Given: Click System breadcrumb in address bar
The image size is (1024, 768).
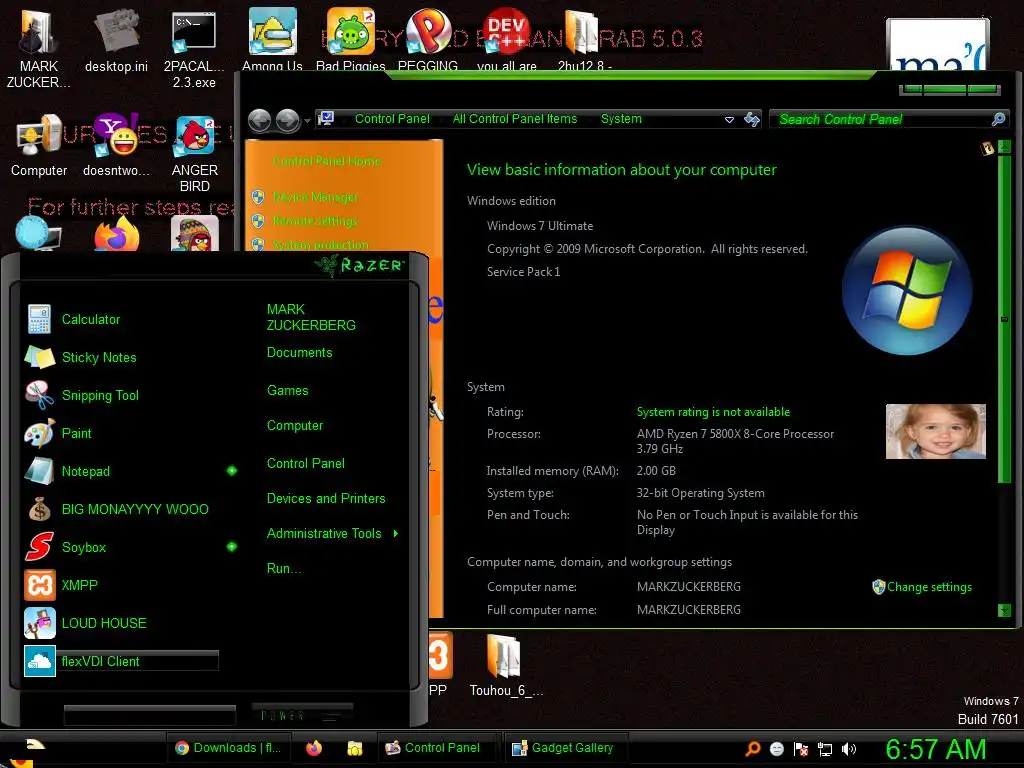Looking at the screenshot, I should point(621,119).
